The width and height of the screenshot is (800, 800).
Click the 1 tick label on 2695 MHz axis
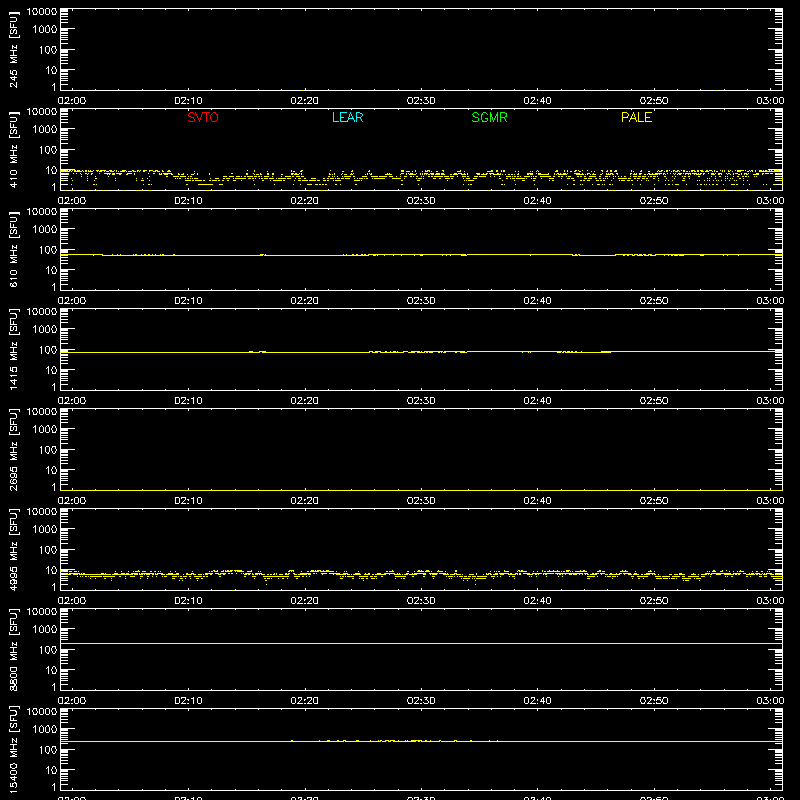tap(54, 487)
